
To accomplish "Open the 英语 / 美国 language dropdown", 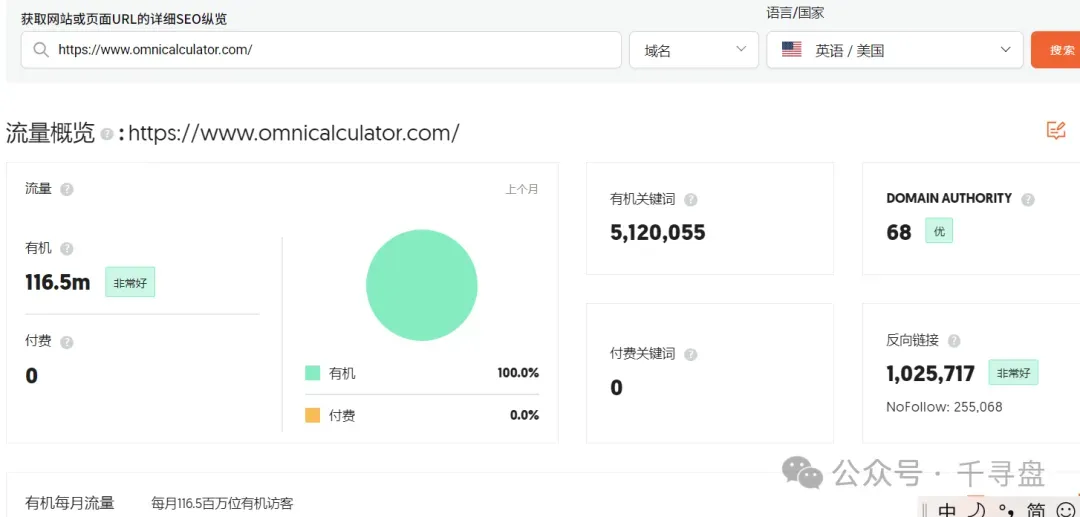I will 895,50.
